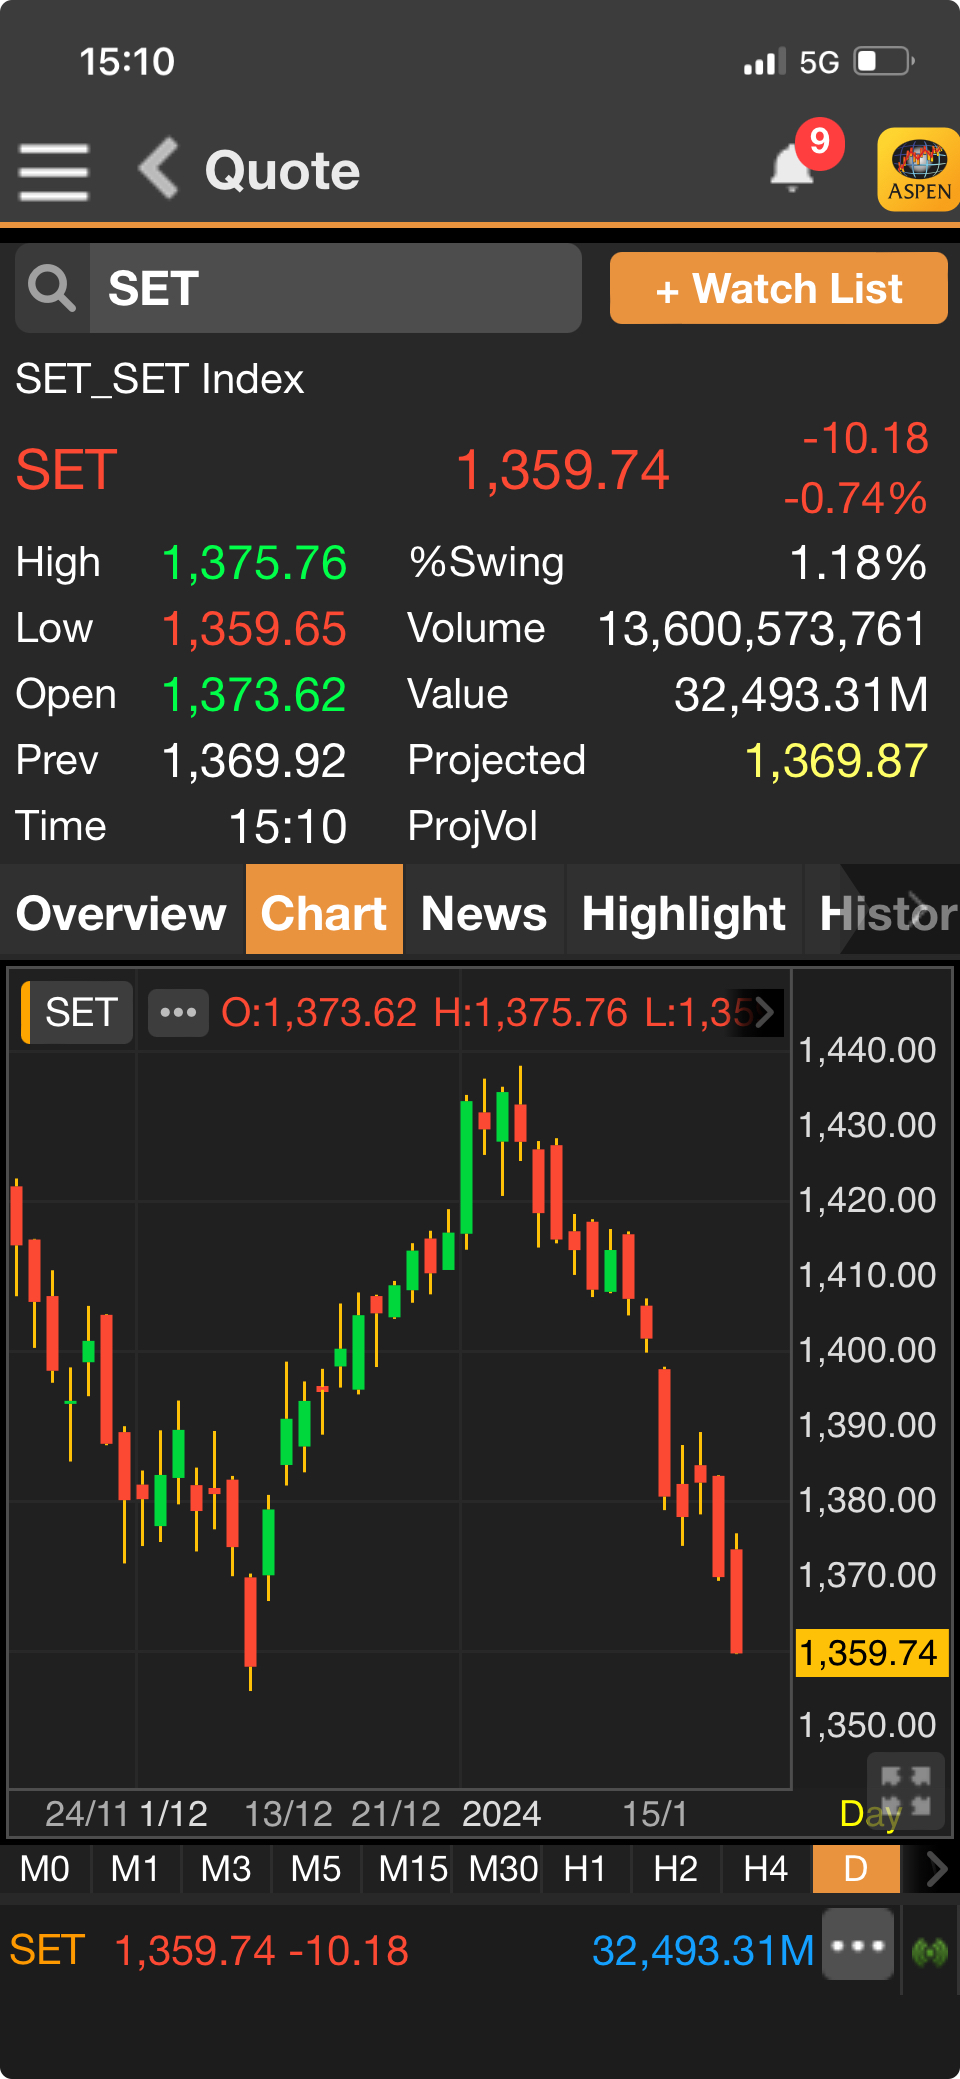Tap the 2024 date axis label

pyautogui.click(x=501, y=1813)
